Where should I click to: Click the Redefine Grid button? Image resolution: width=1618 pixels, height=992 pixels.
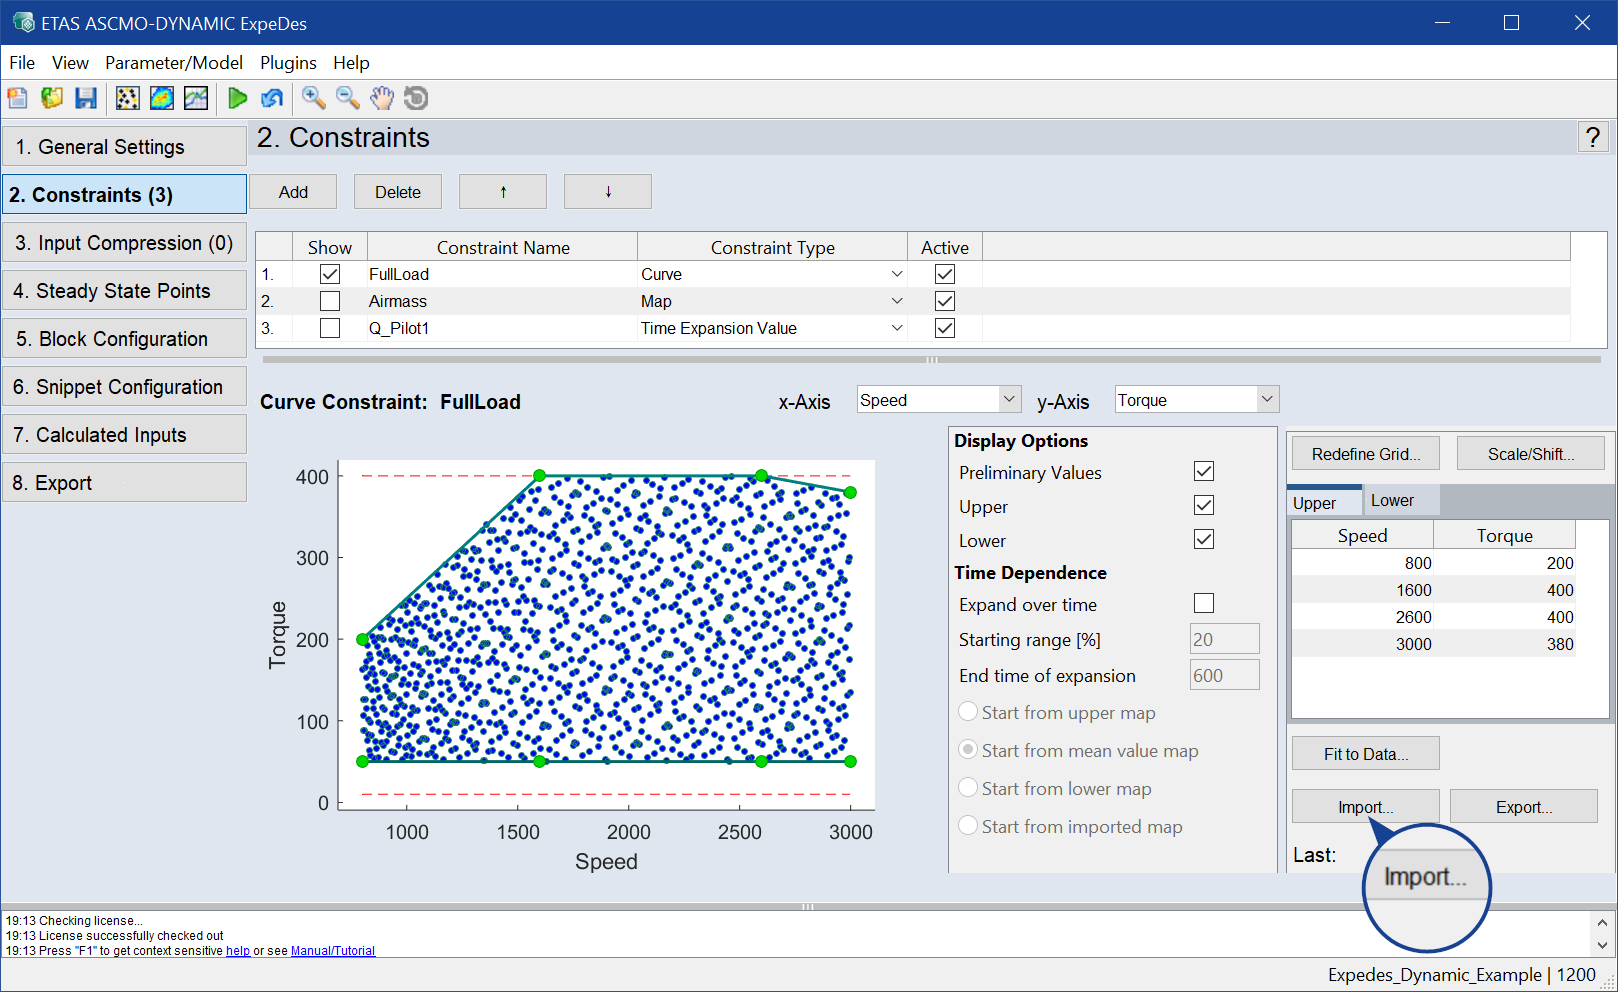(1365, 454)
